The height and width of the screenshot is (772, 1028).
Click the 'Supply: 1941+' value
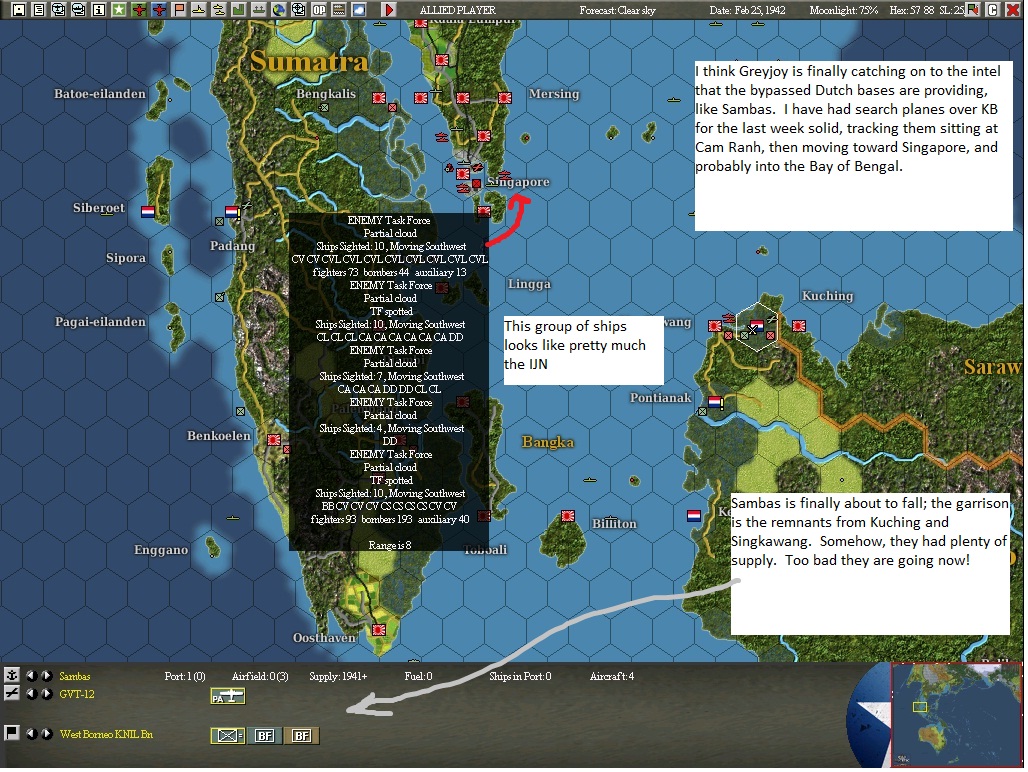coord(338,676)
